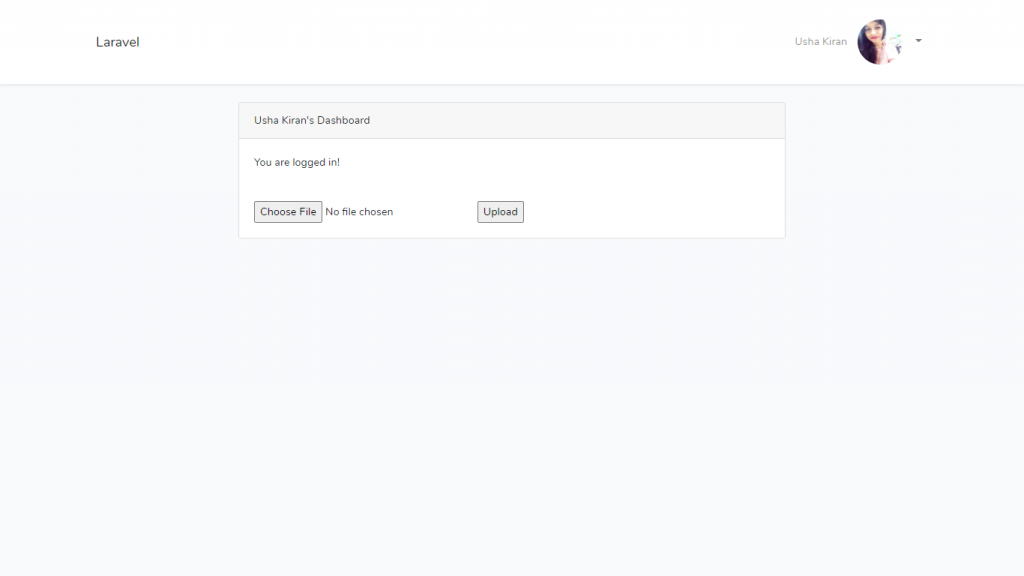Click the "You are logged in!" message

[297, 162]
